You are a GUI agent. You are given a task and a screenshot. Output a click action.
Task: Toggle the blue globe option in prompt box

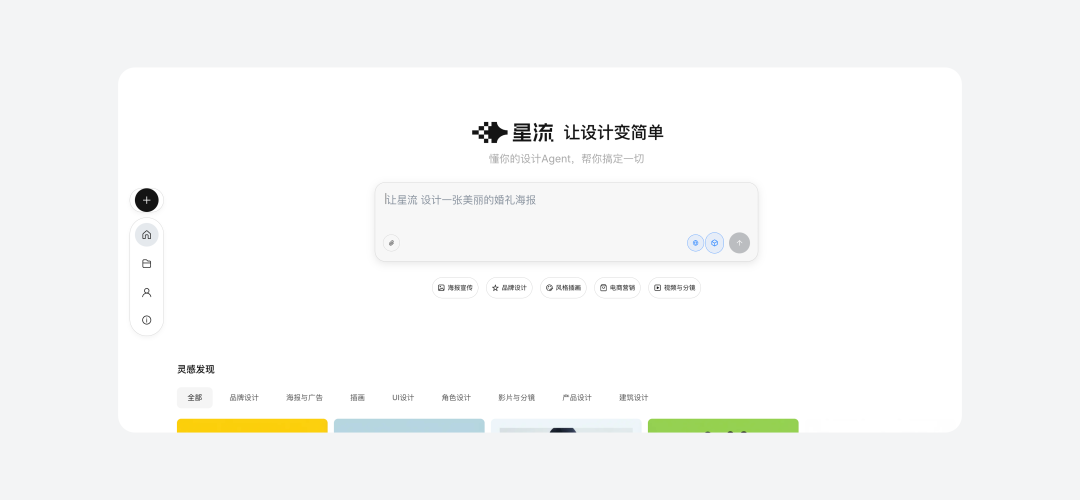695,243
